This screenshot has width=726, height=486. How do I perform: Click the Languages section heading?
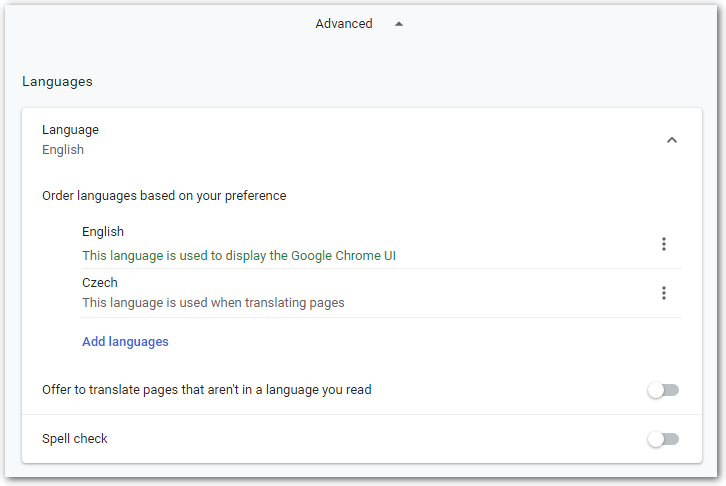coord(57,82)
